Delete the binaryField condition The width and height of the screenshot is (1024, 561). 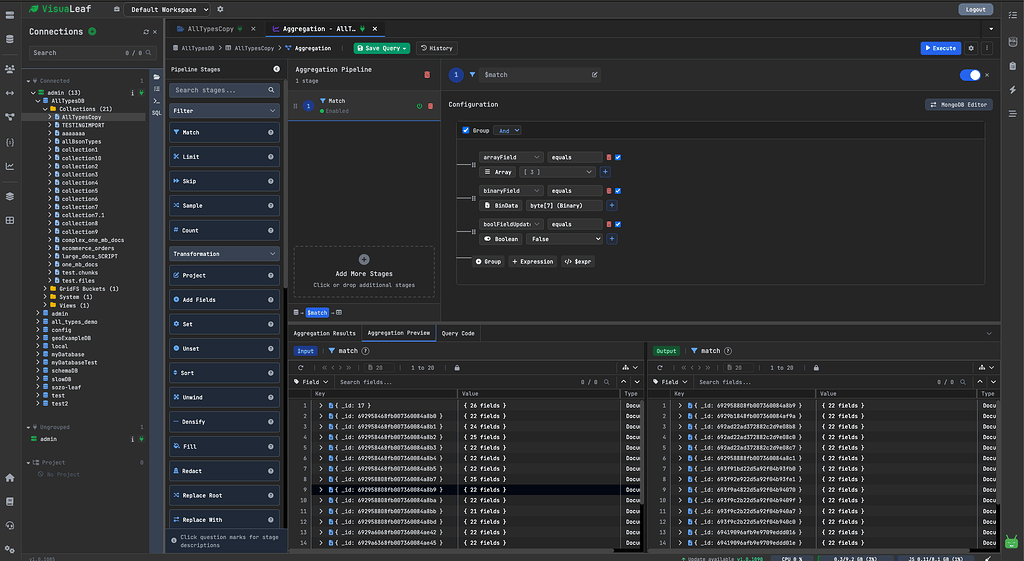pos(609,191)
